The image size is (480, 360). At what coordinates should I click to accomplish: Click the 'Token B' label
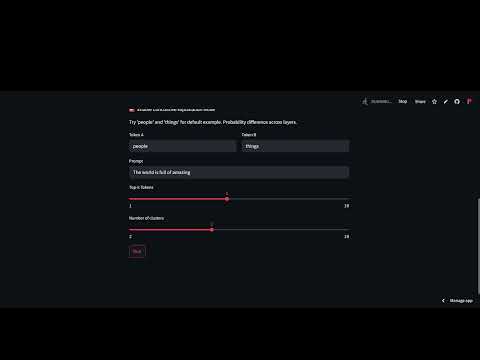pos(249,135)
